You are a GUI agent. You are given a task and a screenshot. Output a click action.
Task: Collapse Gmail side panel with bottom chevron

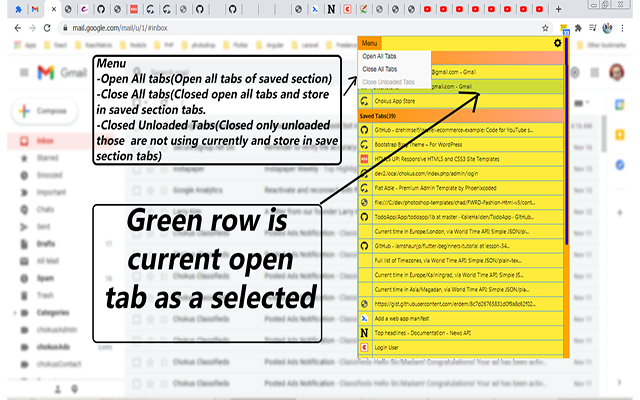620,382
